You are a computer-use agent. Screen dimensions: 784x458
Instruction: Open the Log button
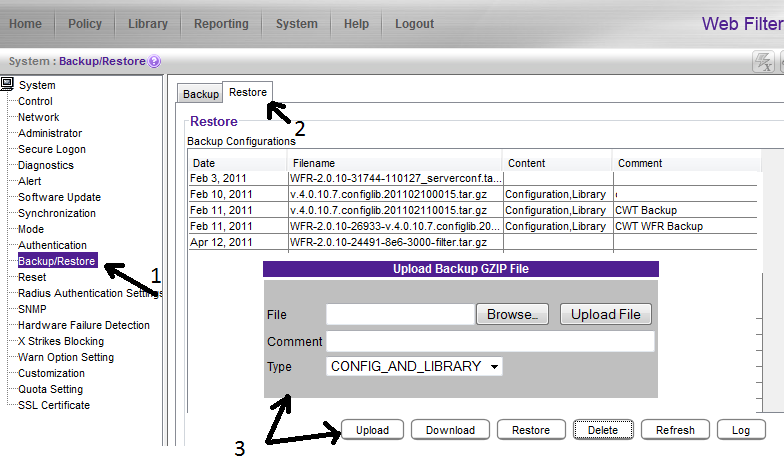point(741,430)
